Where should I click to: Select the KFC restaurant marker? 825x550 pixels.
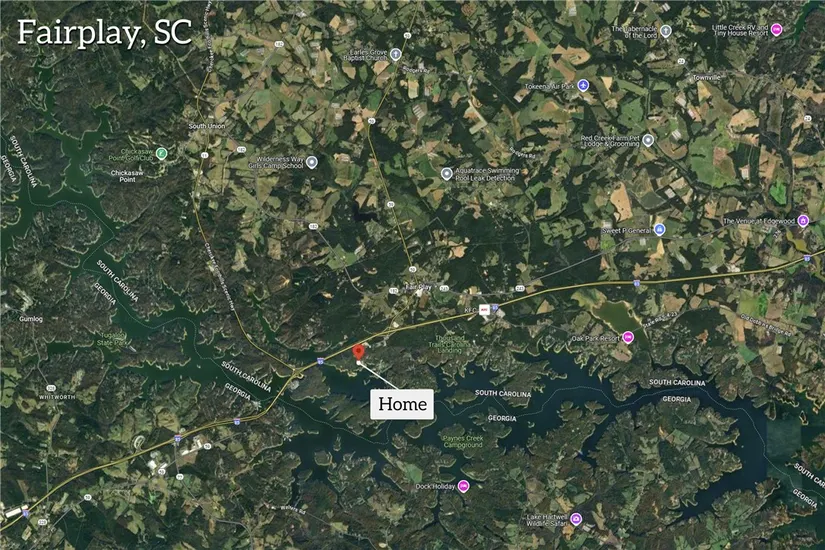484,310
